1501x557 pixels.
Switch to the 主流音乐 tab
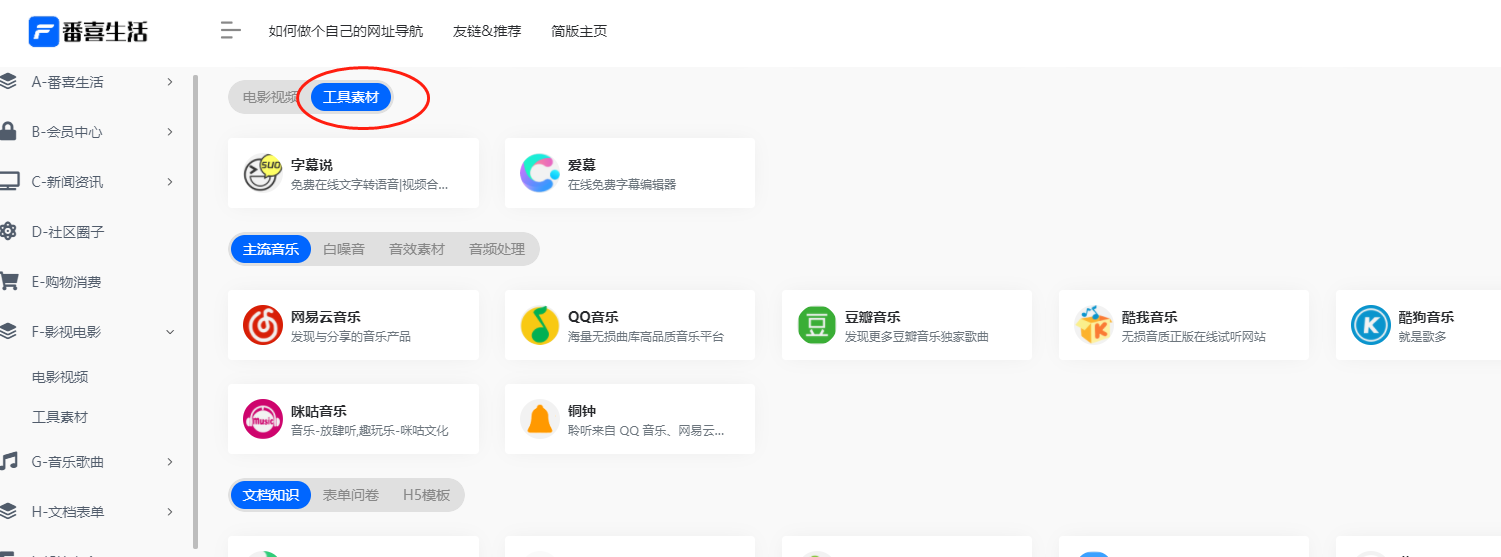[x=271, y=249]
